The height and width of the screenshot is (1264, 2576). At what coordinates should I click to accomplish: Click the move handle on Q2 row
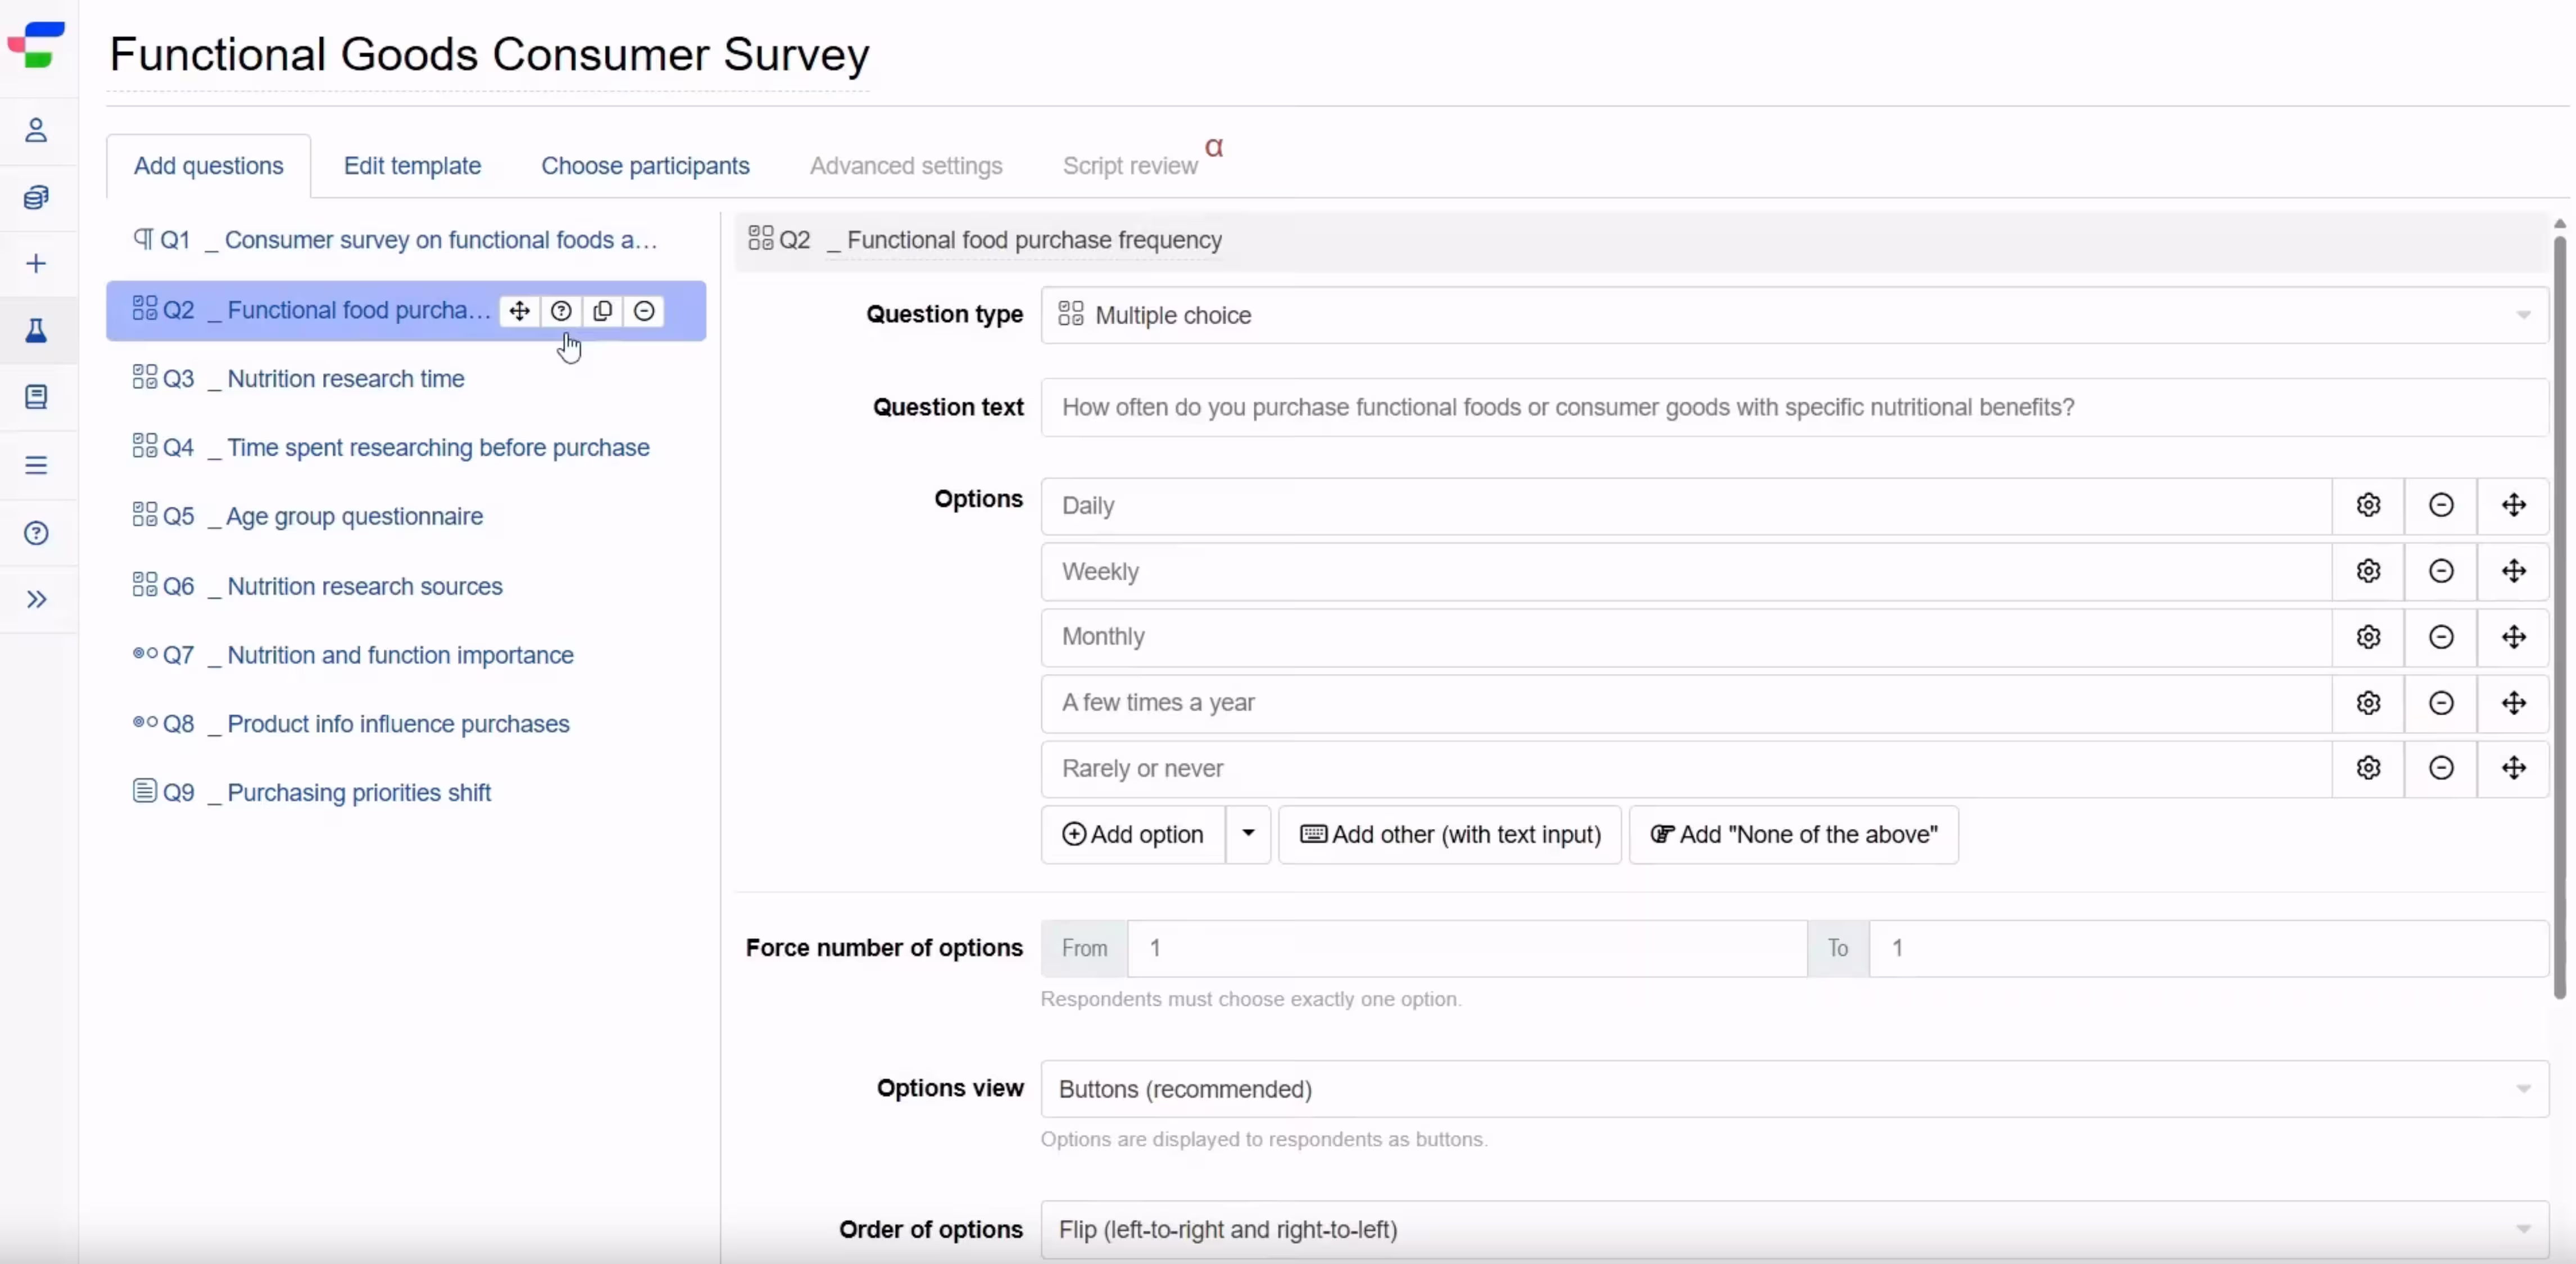(x=519, y=311)
